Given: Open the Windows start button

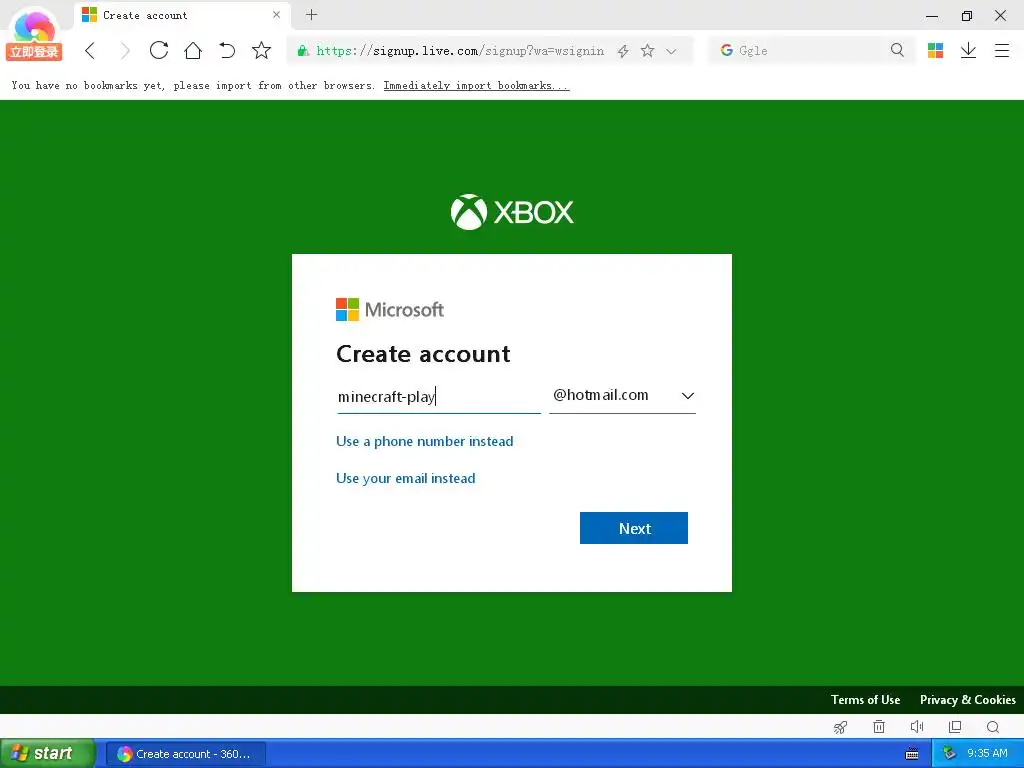Looking at the screenshot, I should click(x=48, y=754).
